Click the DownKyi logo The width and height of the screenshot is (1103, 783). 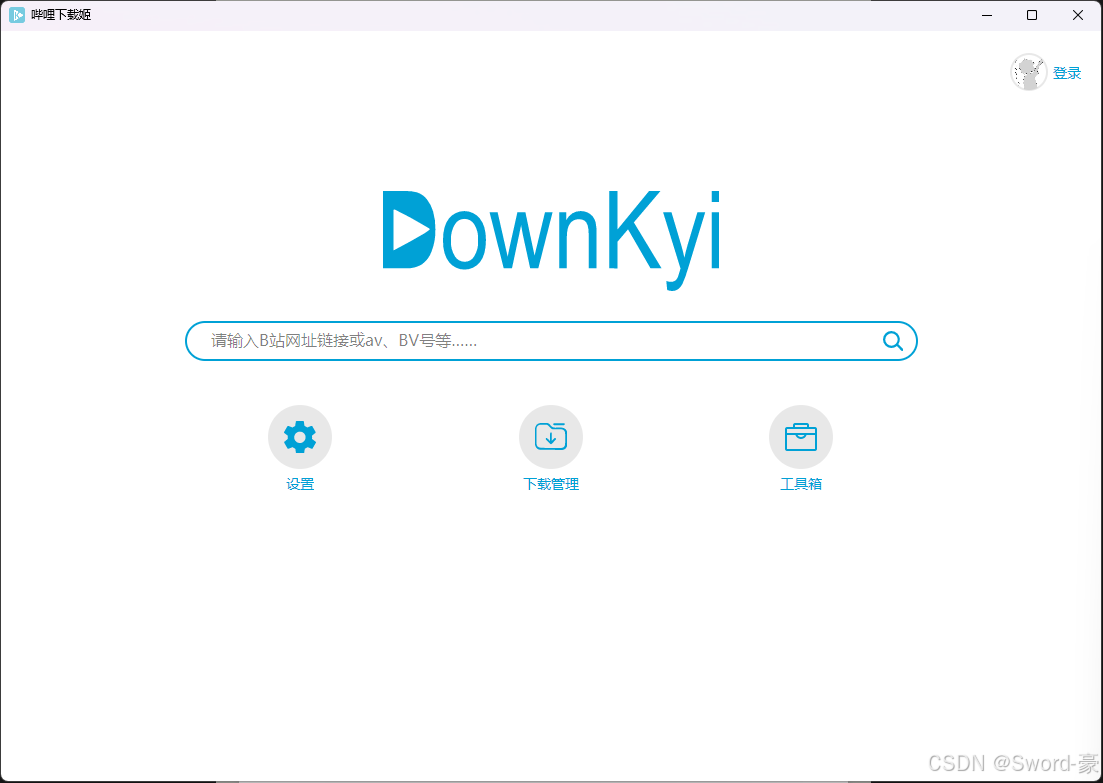[552, 239]
